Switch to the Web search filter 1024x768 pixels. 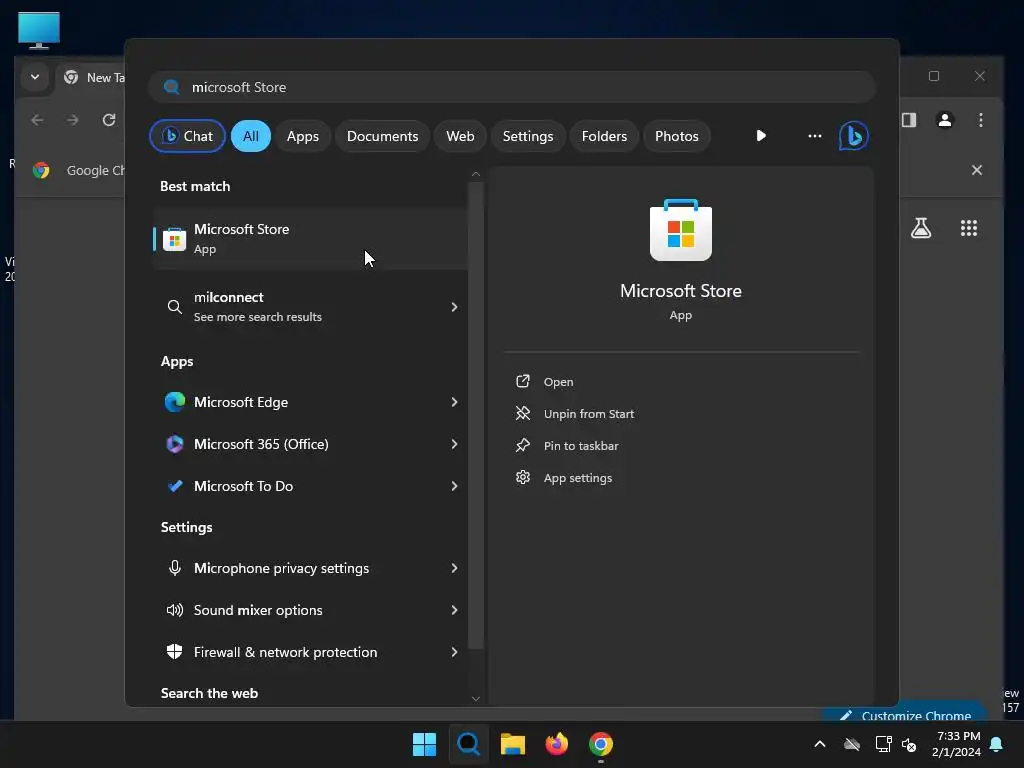pos(460,136)
